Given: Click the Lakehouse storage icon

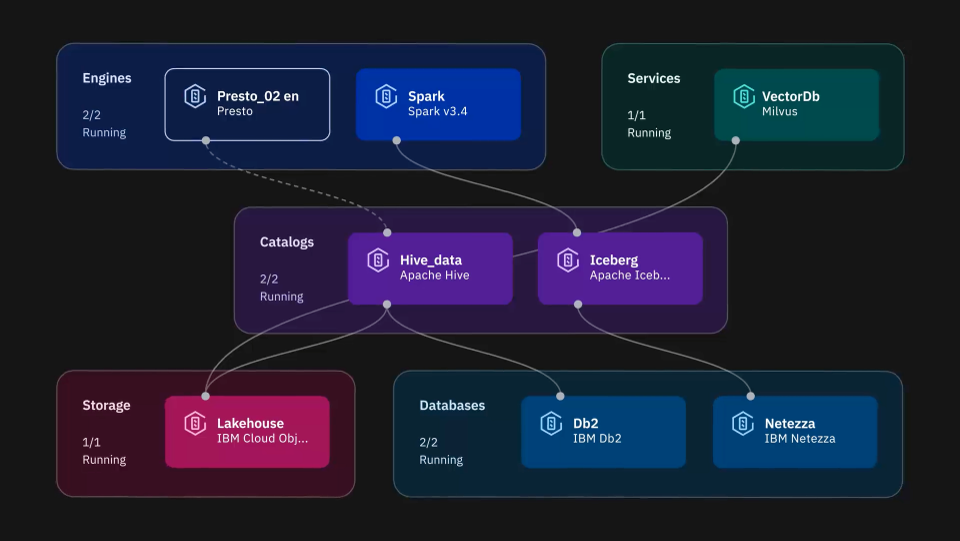Looking at the screenshot, I should coord(195,423).
